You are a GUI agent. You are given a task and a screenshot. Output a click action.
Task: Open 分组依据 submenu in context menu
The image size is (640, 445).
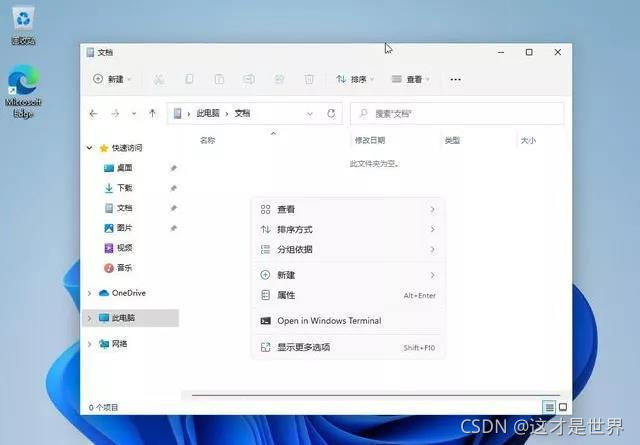(348, 249)
